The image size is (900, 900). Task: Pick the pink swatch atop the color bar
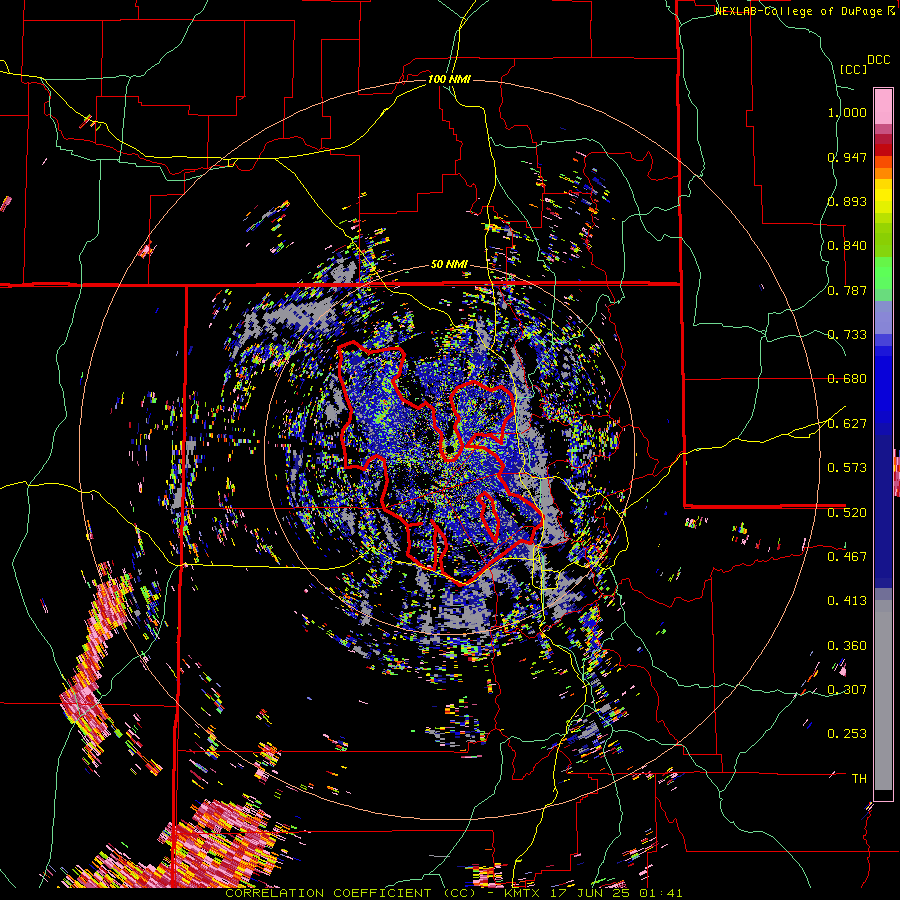(x=883, y=106)
